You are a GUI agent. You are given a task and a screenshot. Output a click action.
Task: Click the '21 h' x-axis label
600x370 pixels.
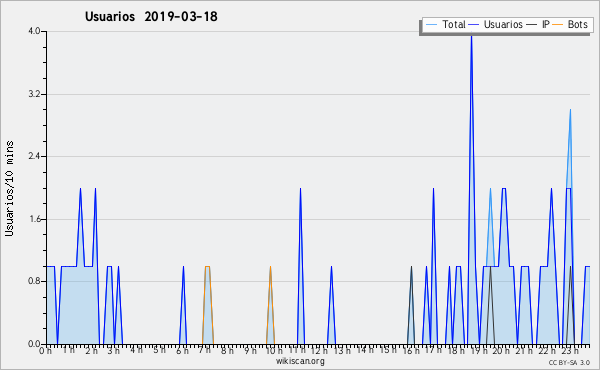tap(524, 350)
